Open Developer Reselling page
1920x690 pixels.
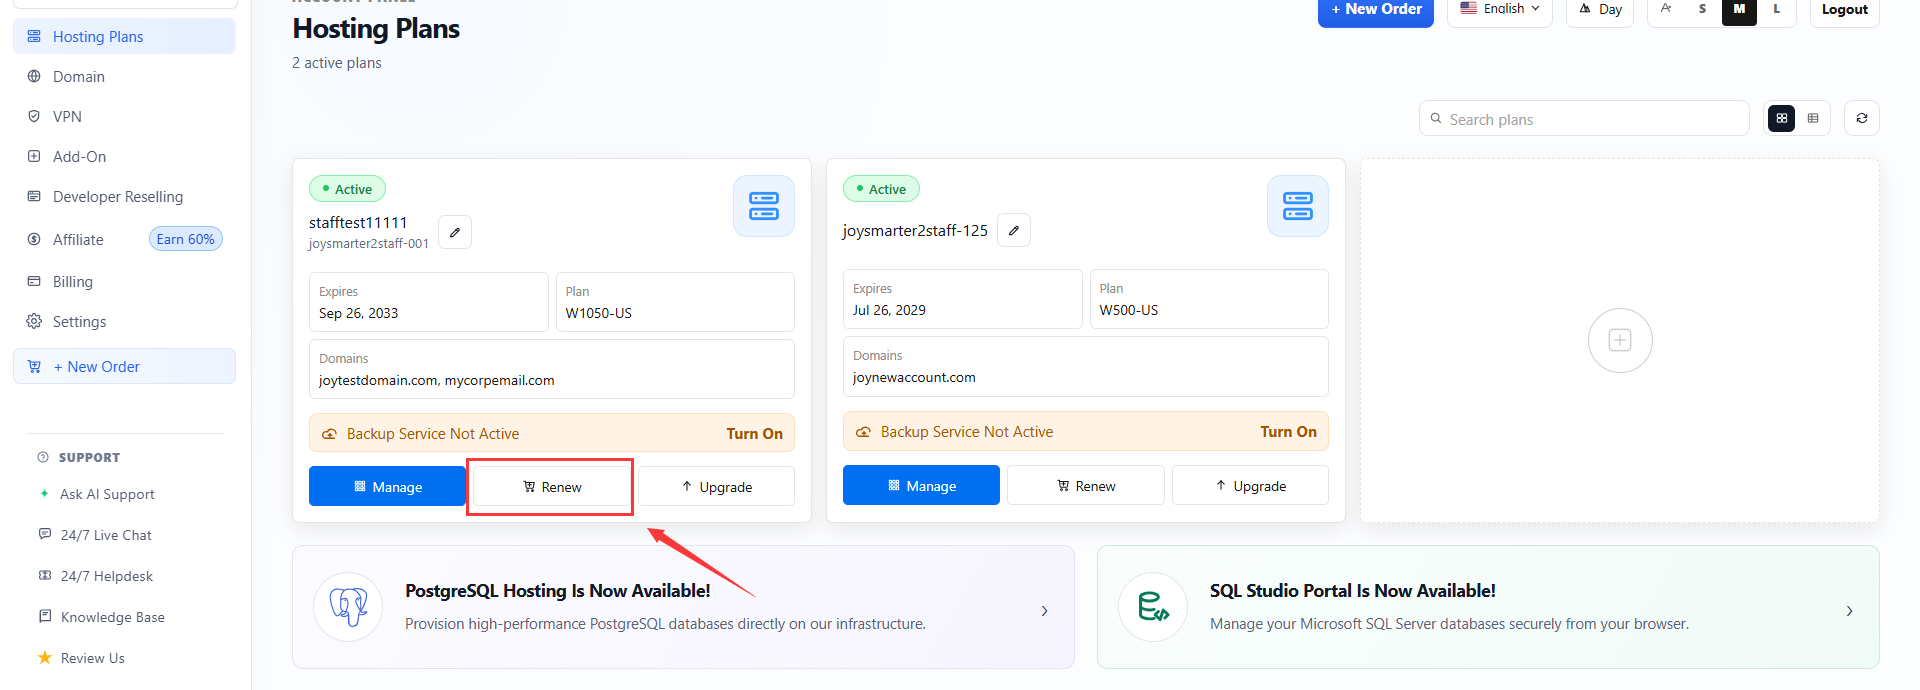coord(124,196)
